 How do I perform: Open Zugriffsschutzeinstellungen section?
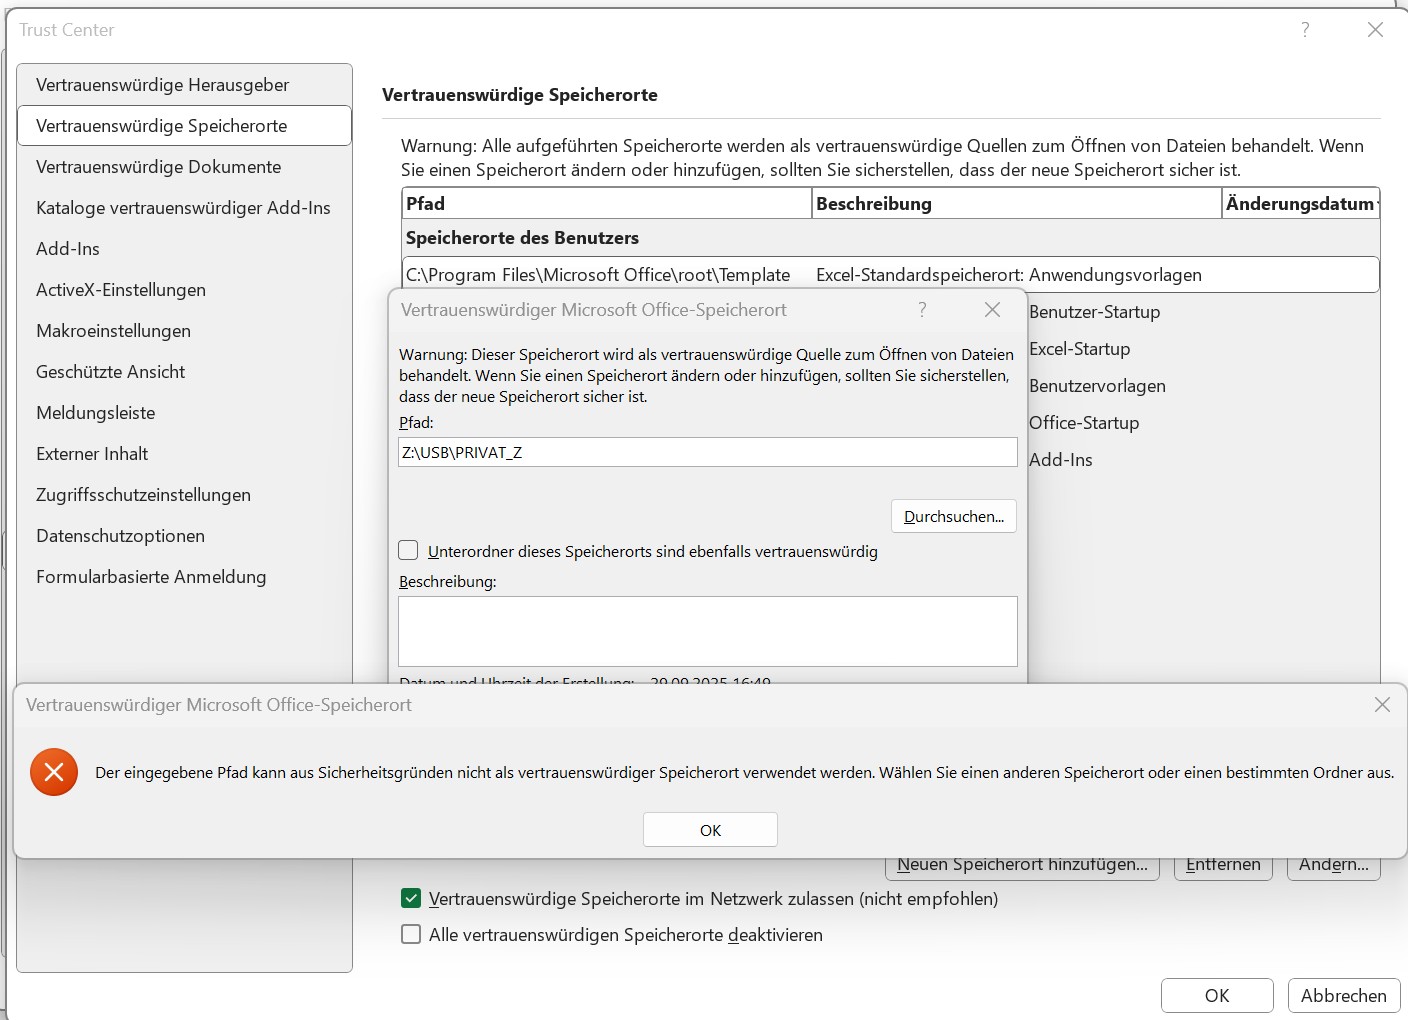185,495
